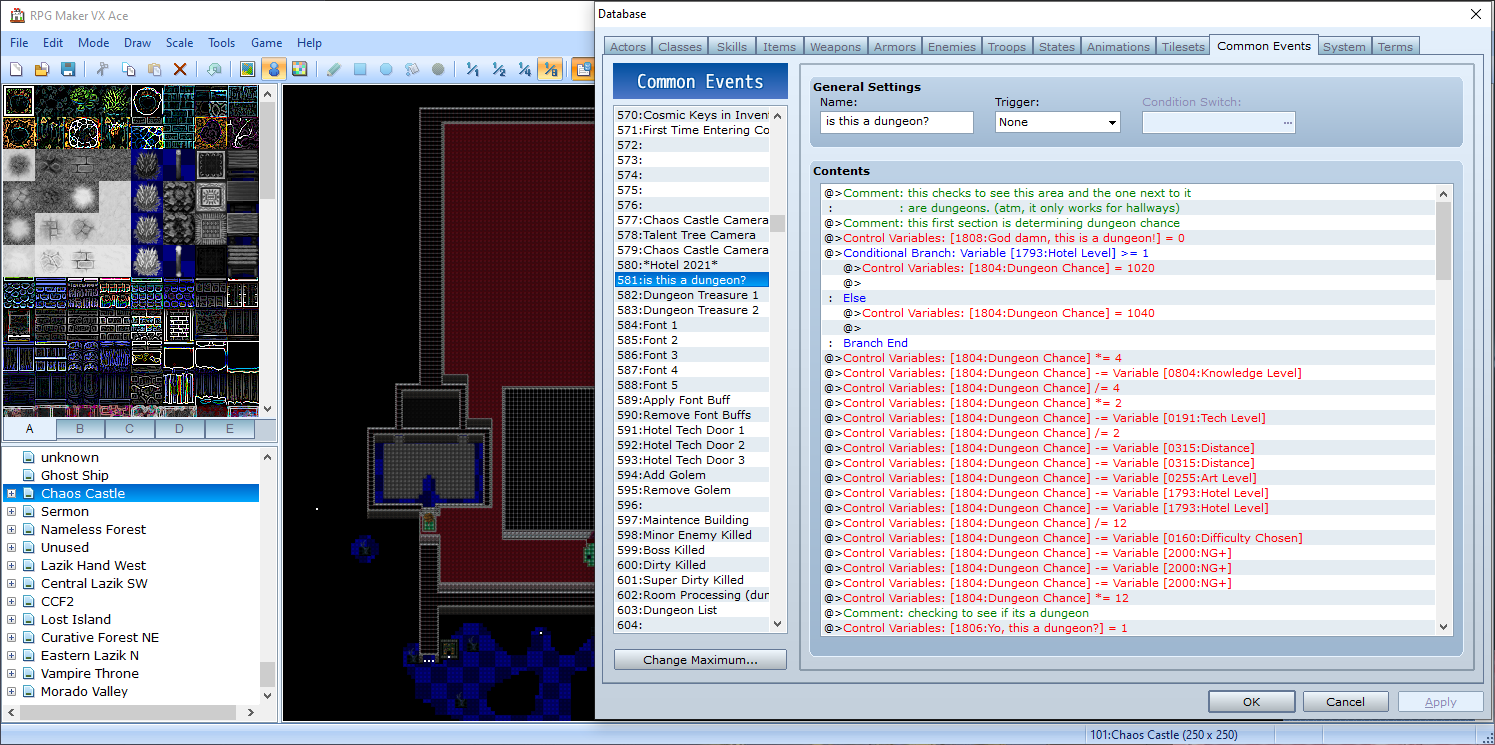Select the Shadow Pen tool
The image size is (1495, 745).
tap(438, 69)
